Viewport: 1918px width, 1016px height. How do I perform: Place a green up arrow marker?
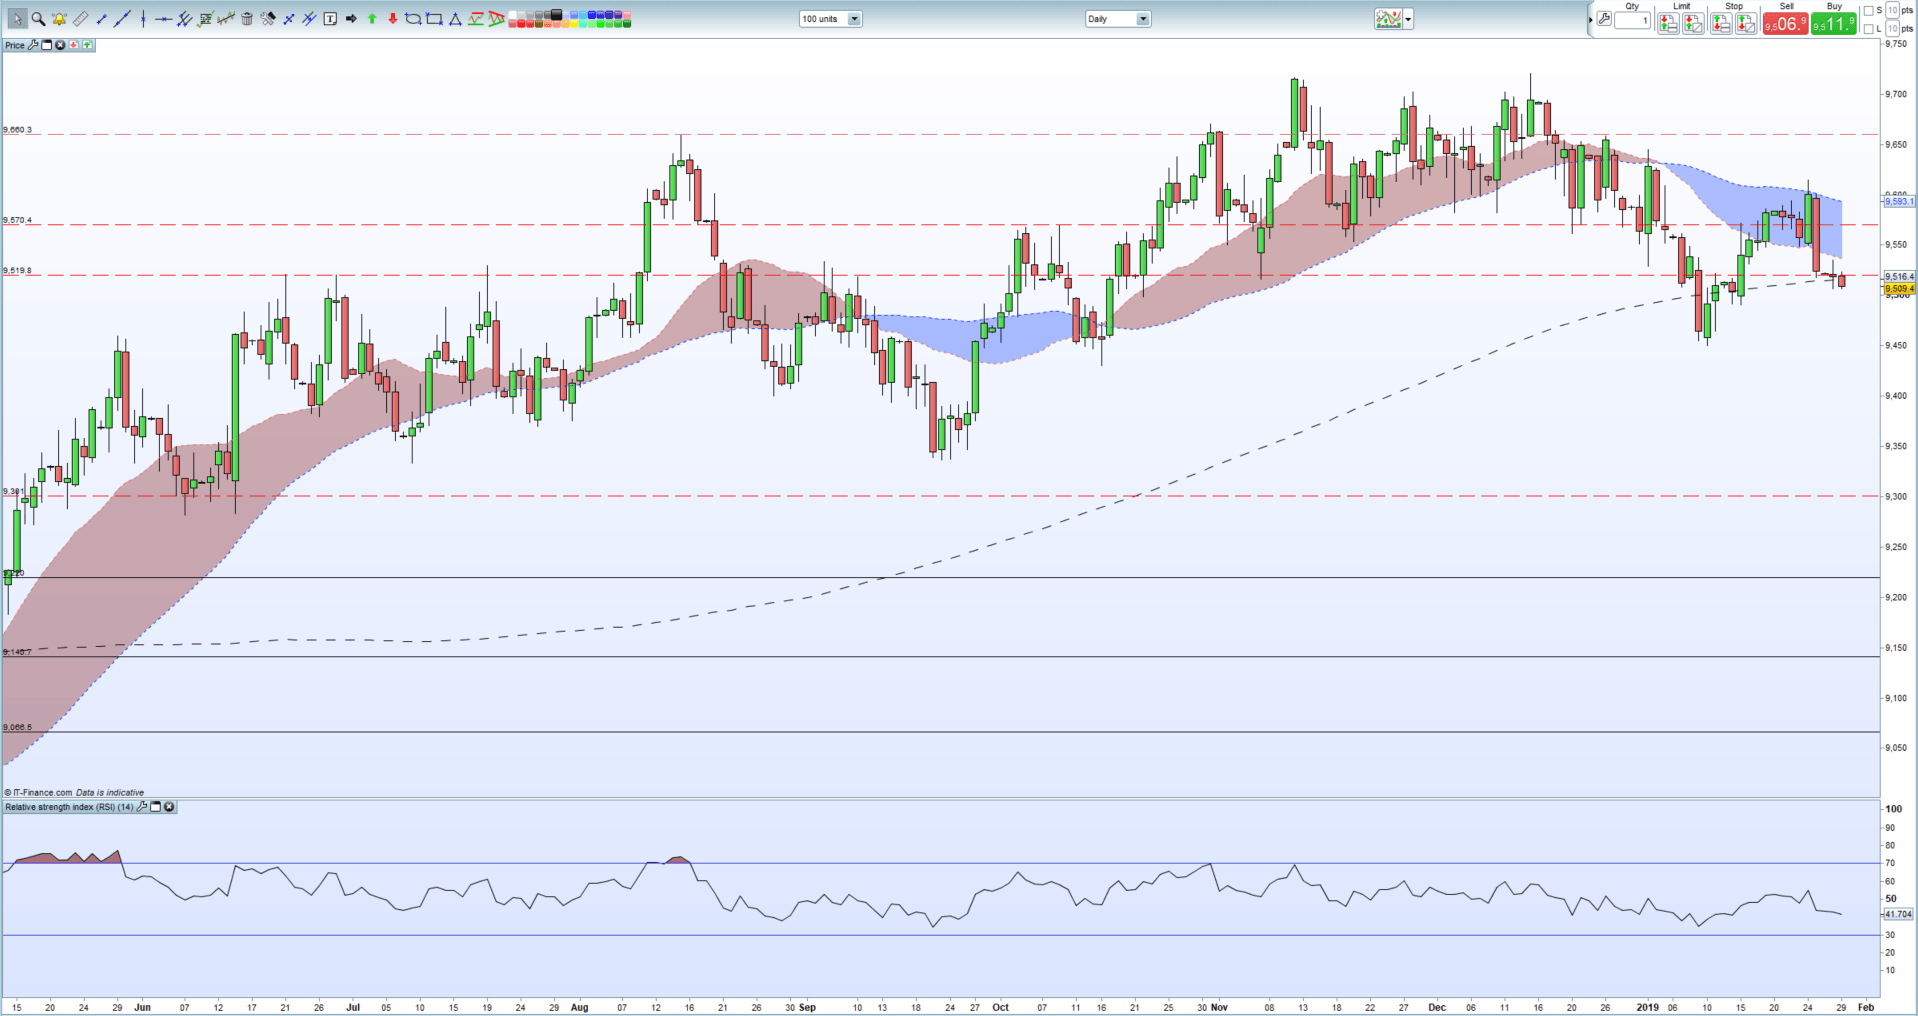372,18
